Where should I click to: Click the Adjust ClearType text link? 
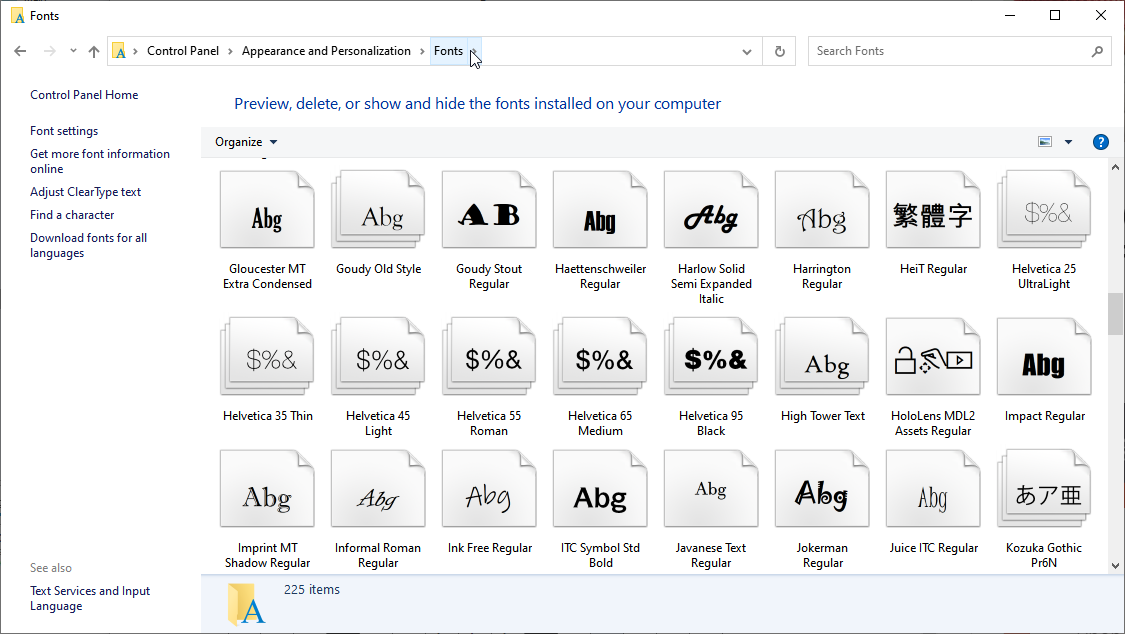point(86,192)
